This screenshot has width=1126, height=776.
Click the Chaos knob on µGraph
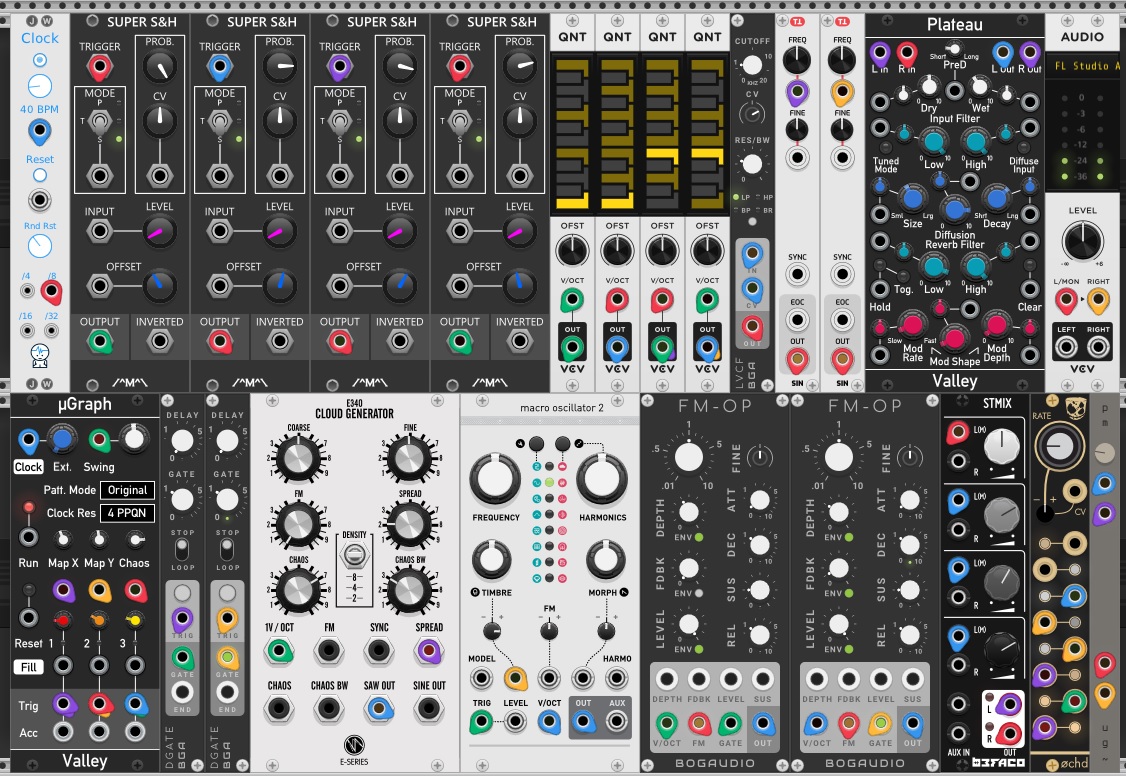[x=135, y=538]
